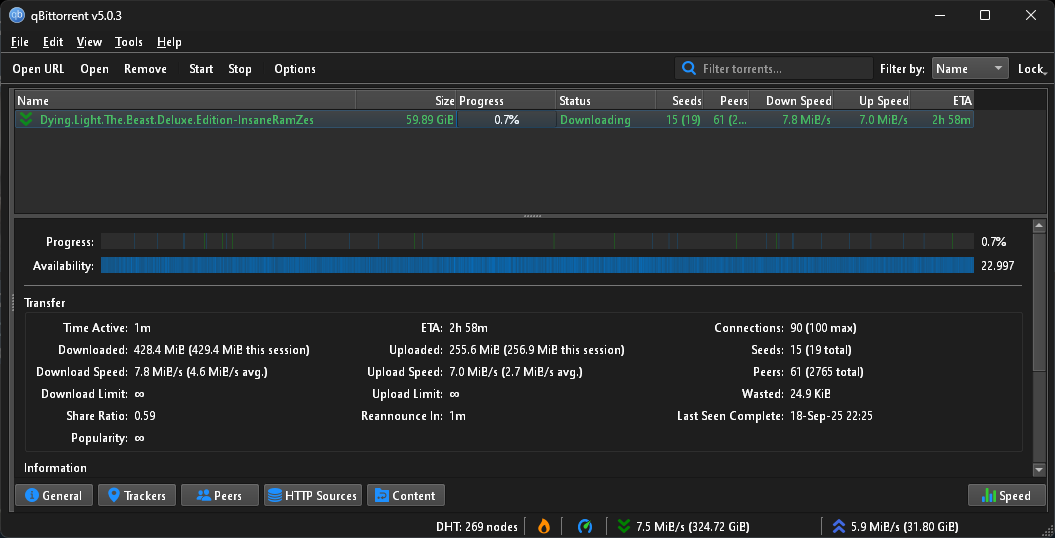The image size is (1055, 538).
Task: Select the Dying.Light.The.Beast torrent row
Action: 494,120
